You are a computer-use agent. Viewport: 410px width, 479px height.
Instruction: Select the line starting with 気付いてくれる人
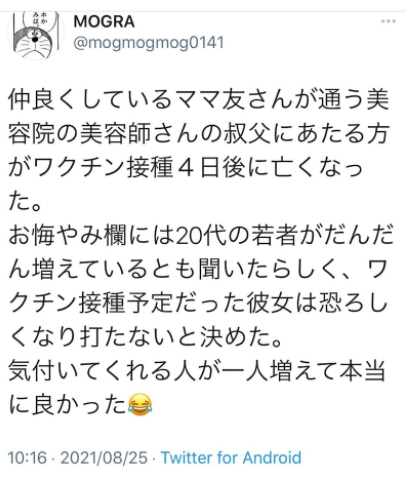pos(197,371)
